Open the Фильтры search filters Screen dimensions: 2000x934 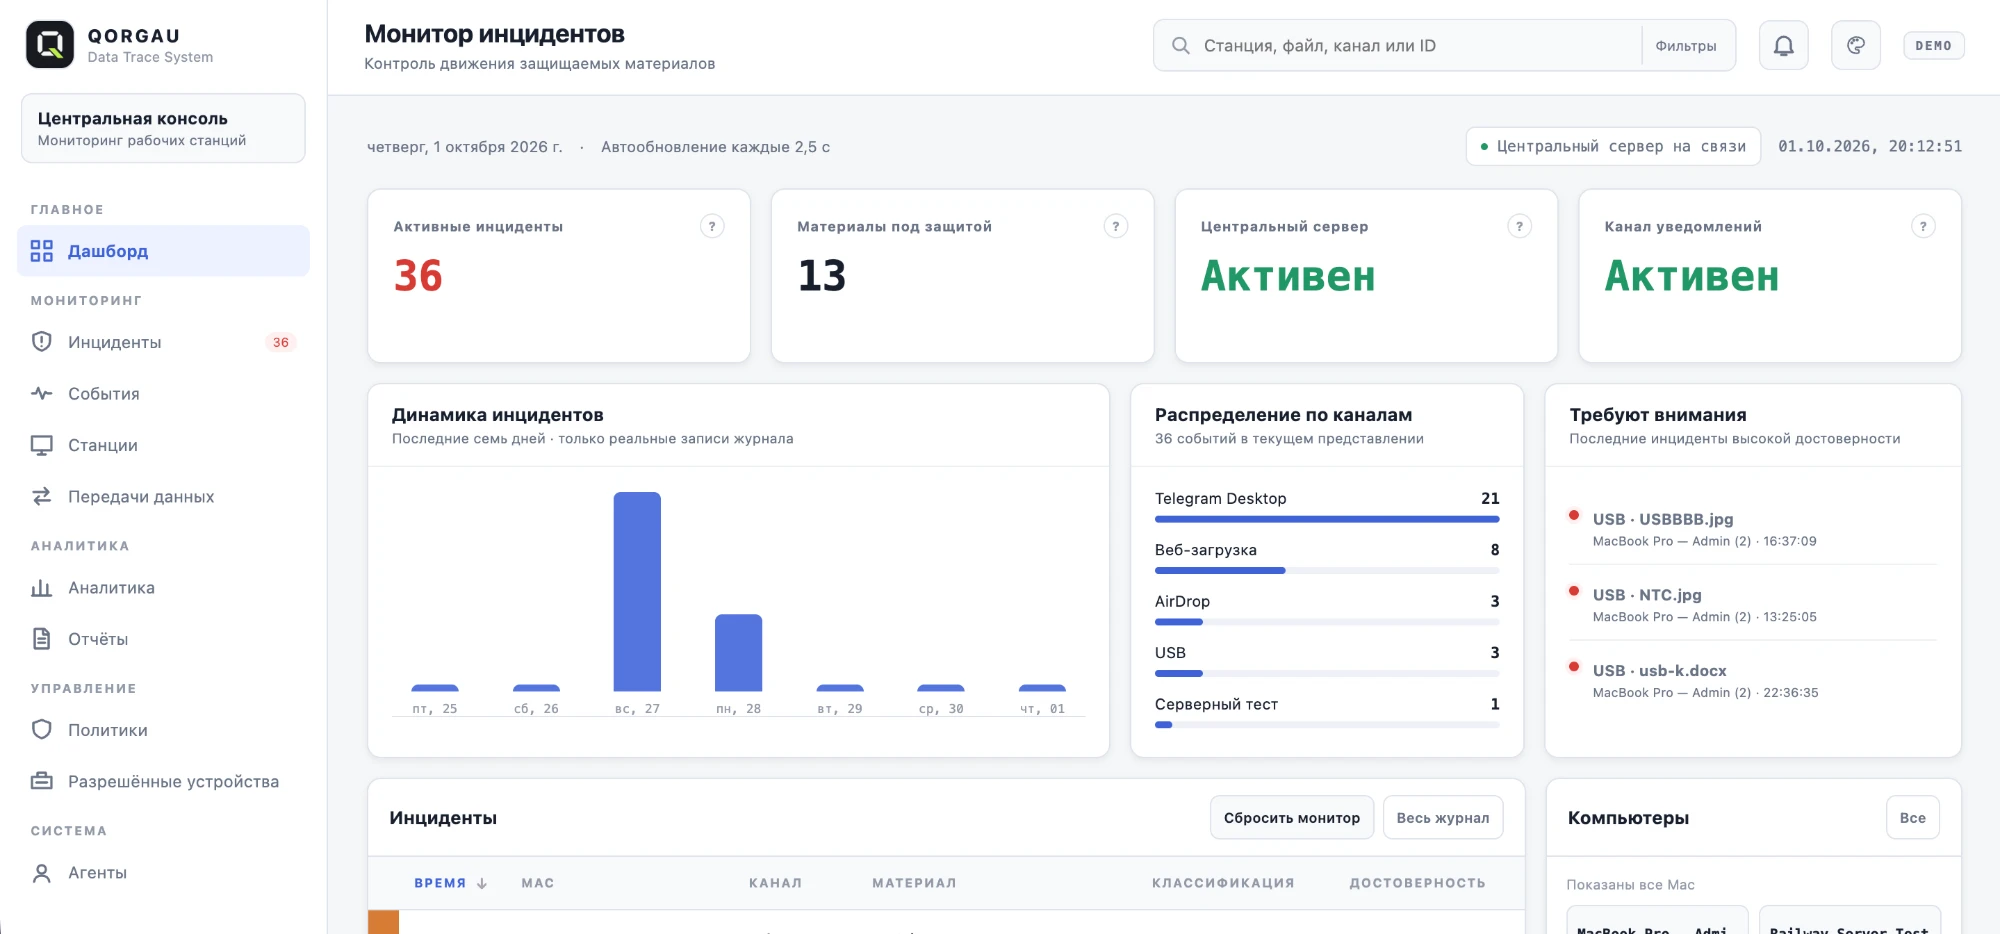click(x=1686, y=46)
